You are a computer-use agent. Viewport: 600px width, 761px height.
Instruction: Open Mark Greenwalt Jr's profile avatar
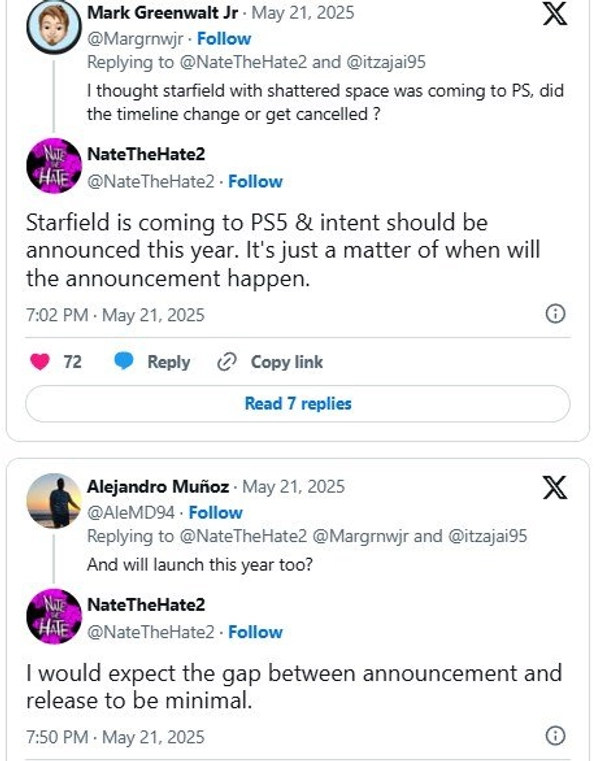(x=47, y=30)
